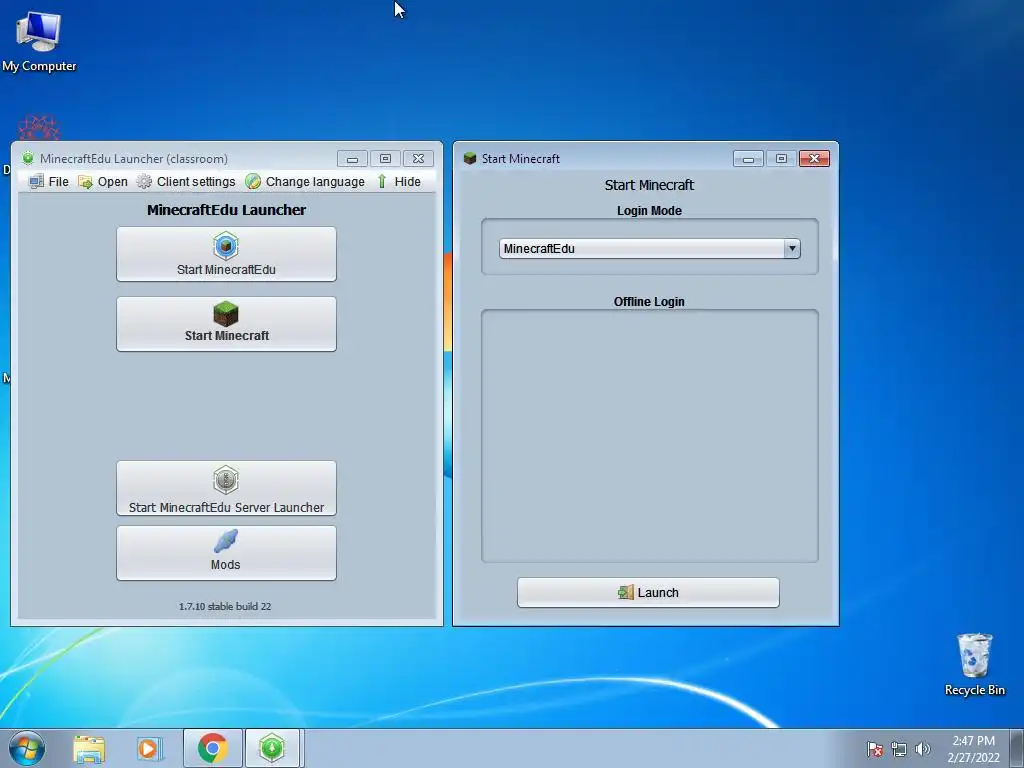The height and width of the screenshot is (768, 1024).
Task: Open Windows Media Player from taskbar
Action: pos(149,748)
